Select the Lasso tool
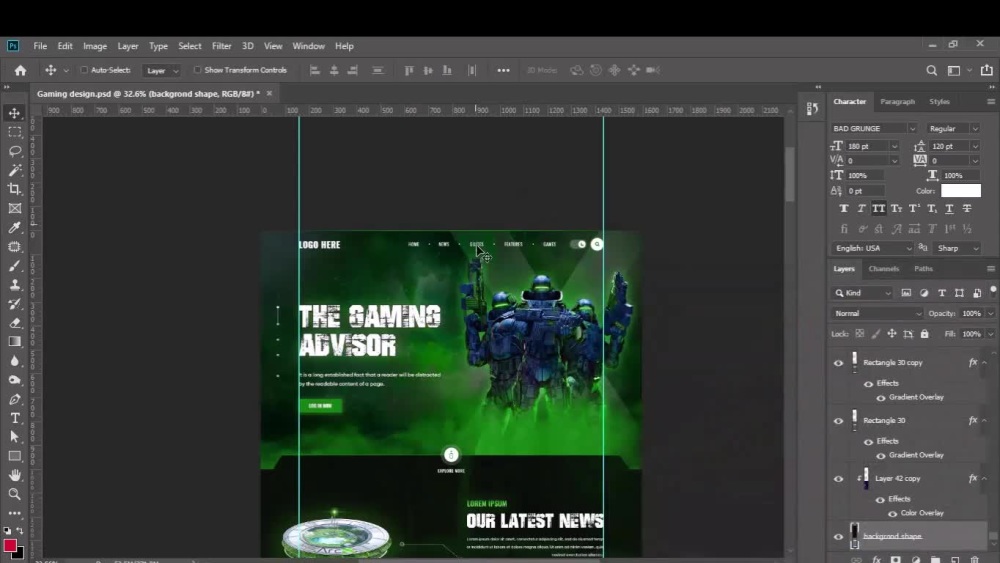1000x563 pixels. [15, 152]
